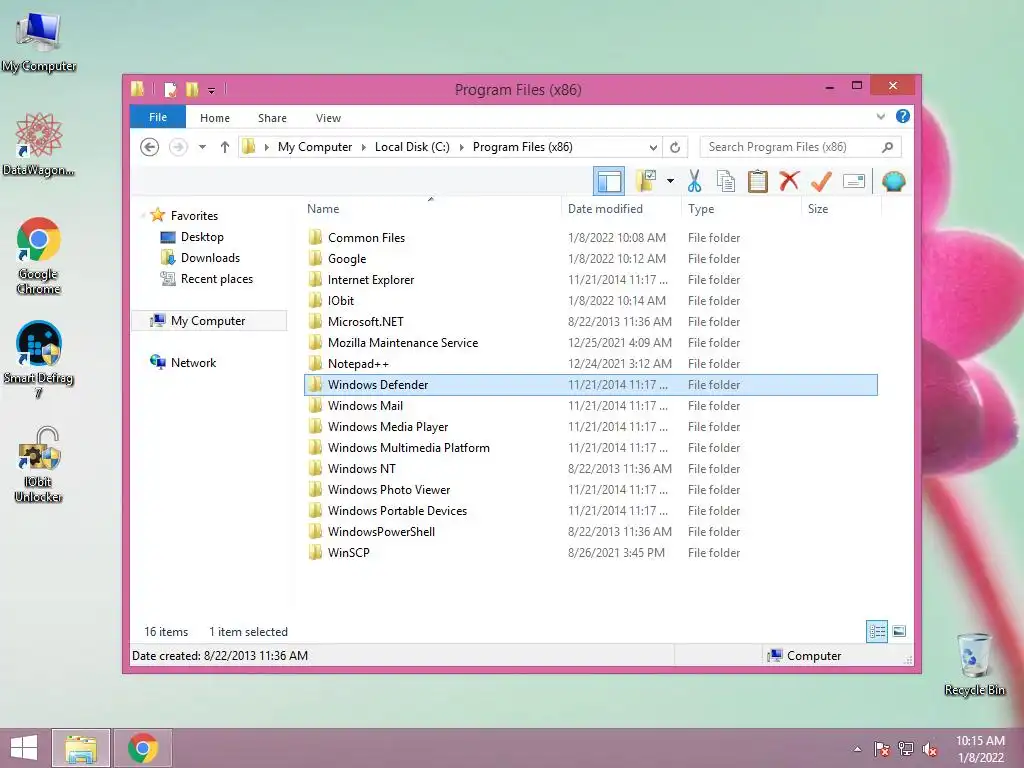This screenshot has width=1024, height=768.
Task: Show hidden tray icons arrow
Action: (x=857, y=749)
